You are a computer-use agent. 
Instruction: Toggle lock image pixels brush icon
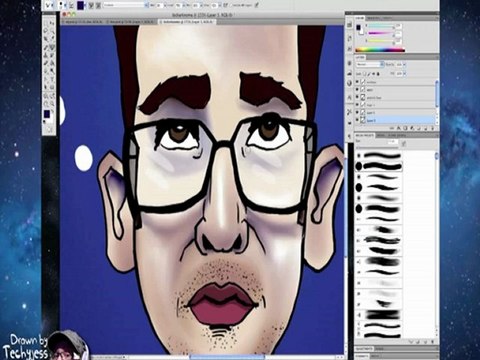pyautogui.click(x=369, y=74)
